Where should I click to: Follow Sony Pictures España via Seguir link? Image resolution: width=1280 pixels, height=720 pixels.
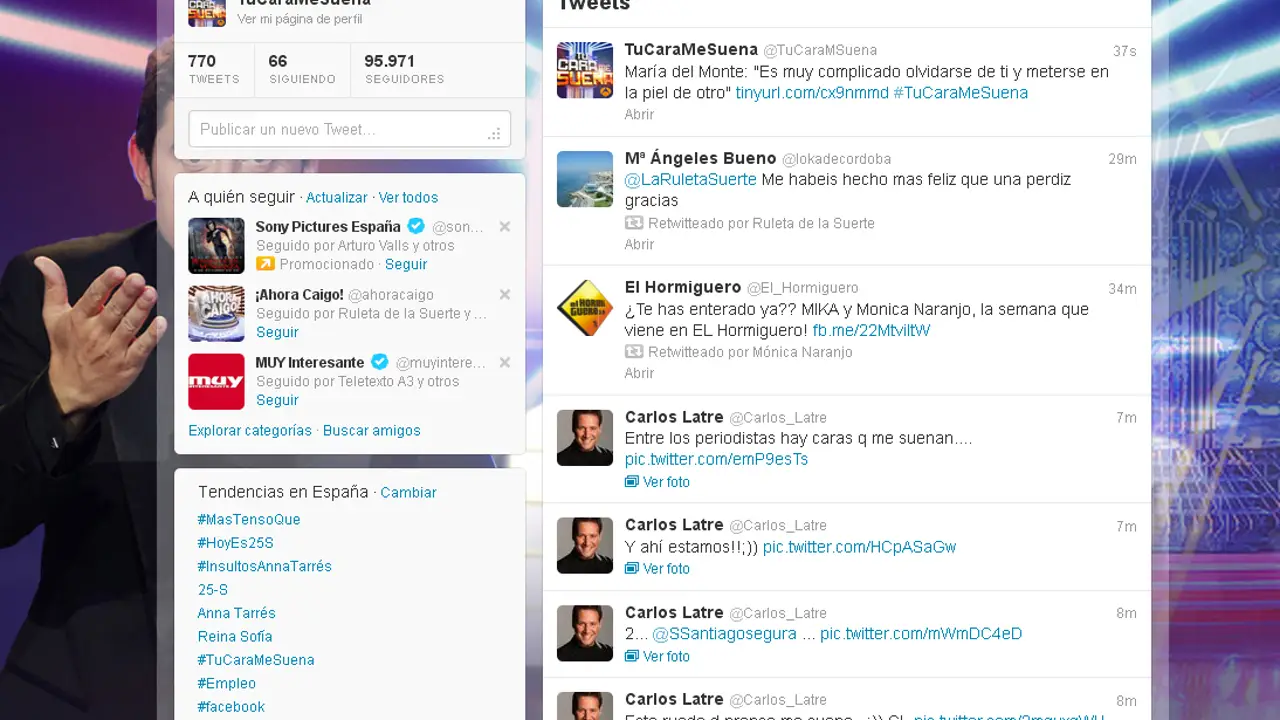pyautogui.click(x=406, y=264)
